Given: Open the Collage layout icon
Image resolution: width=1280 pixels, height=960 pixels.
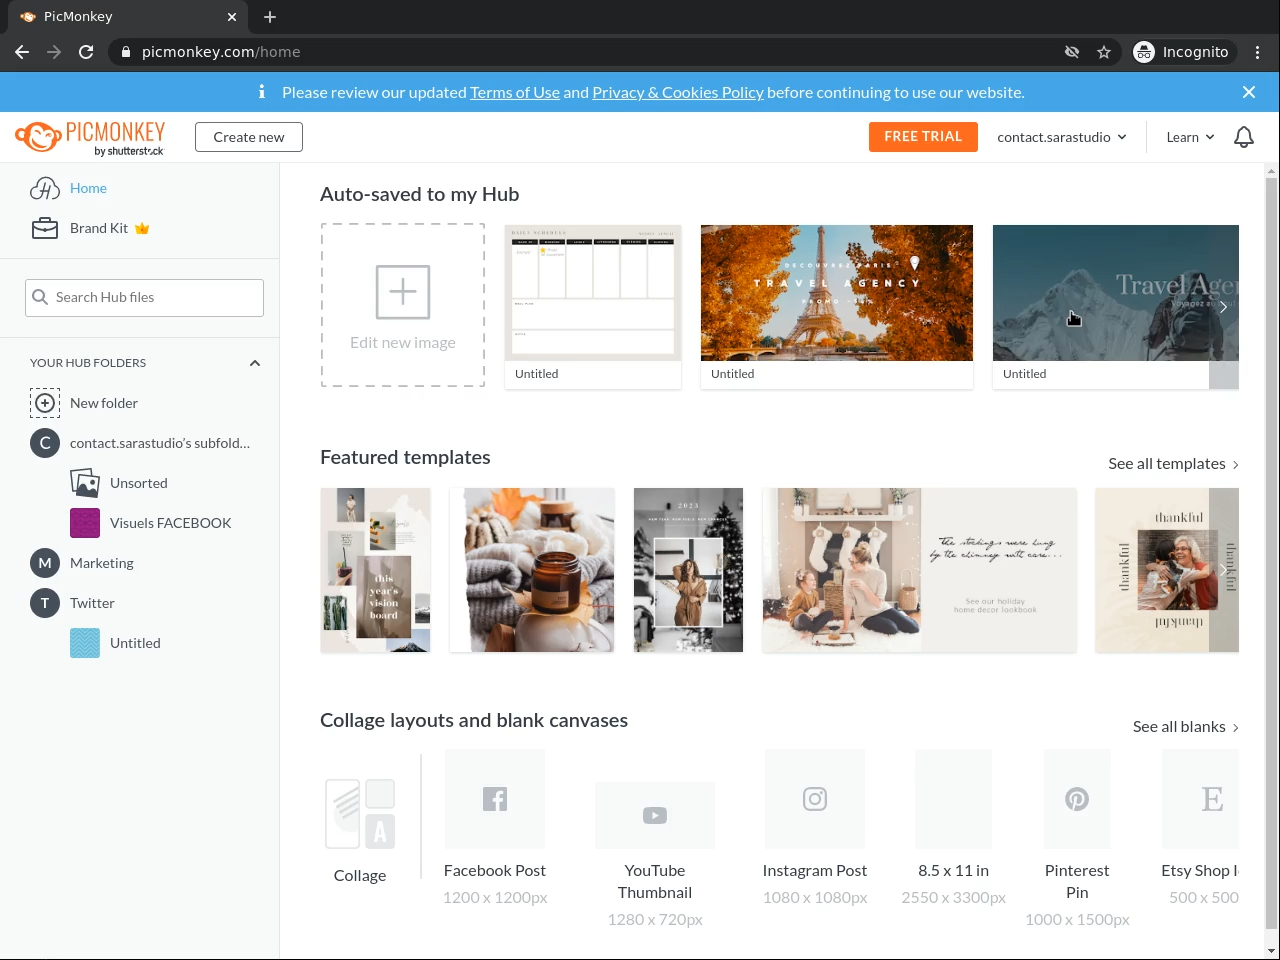Looking at the screenshot, I should click(360, 814).
